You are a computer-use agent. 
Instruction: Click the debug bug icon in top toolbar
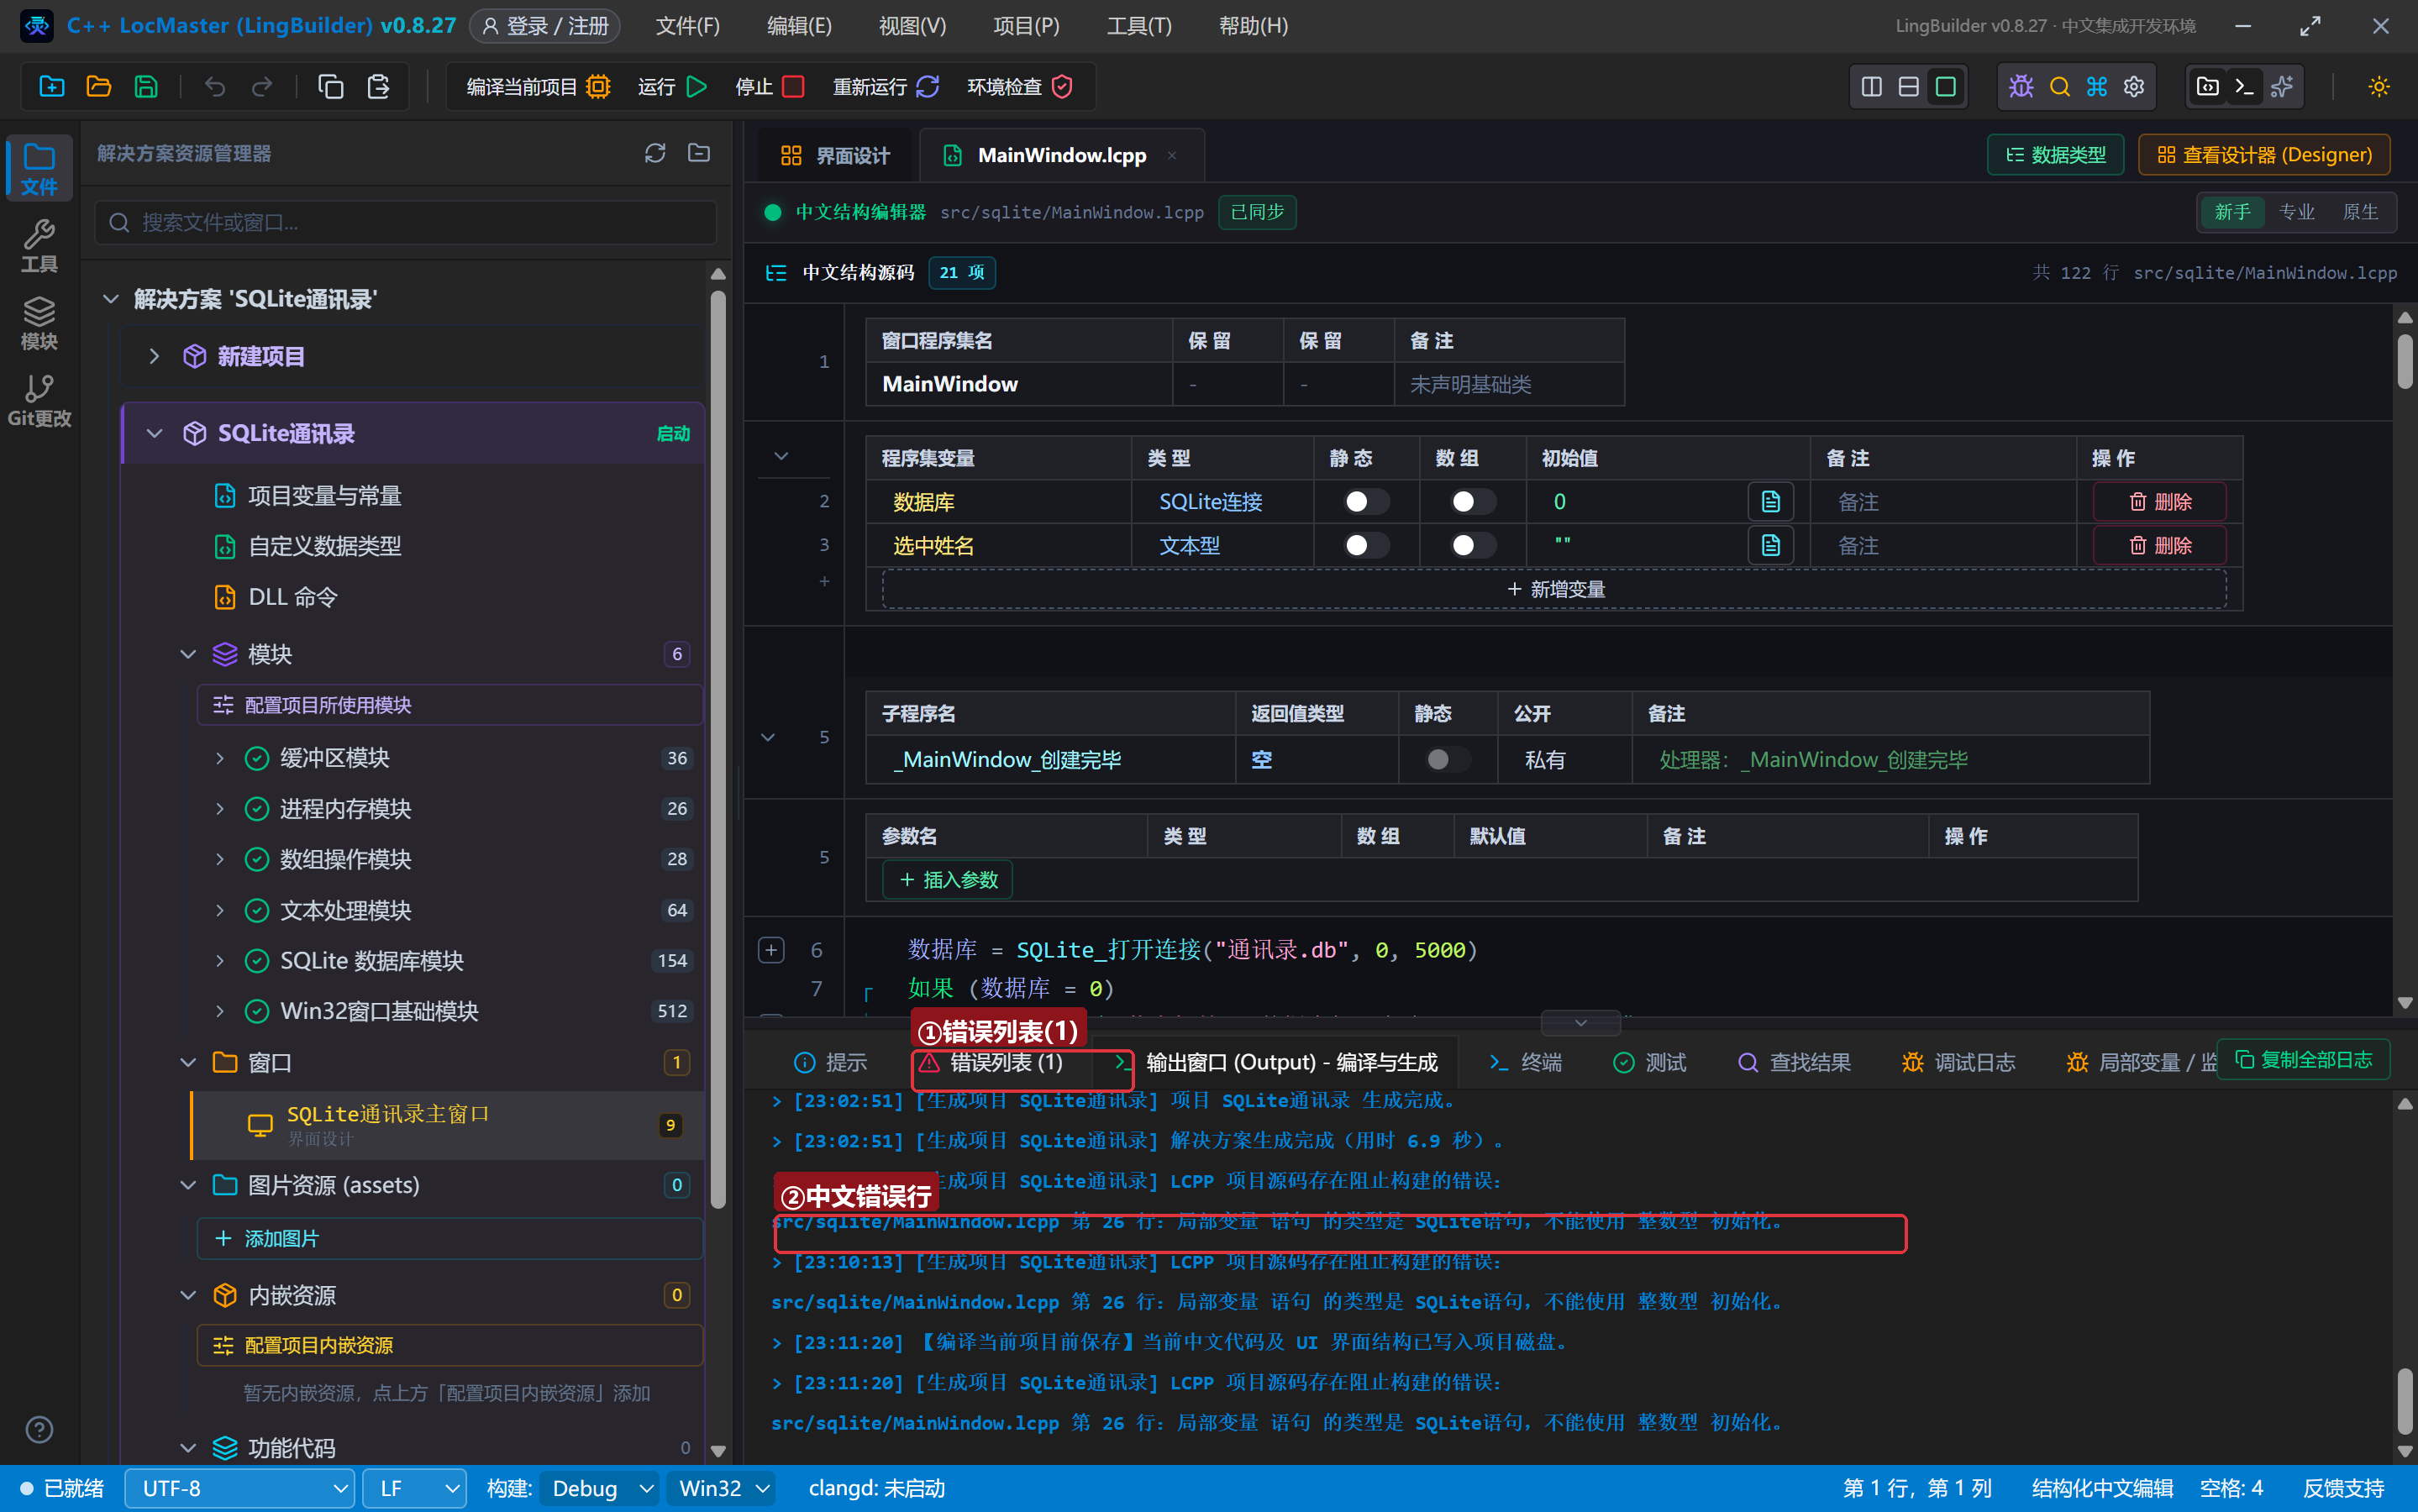tap(2021, 87)
